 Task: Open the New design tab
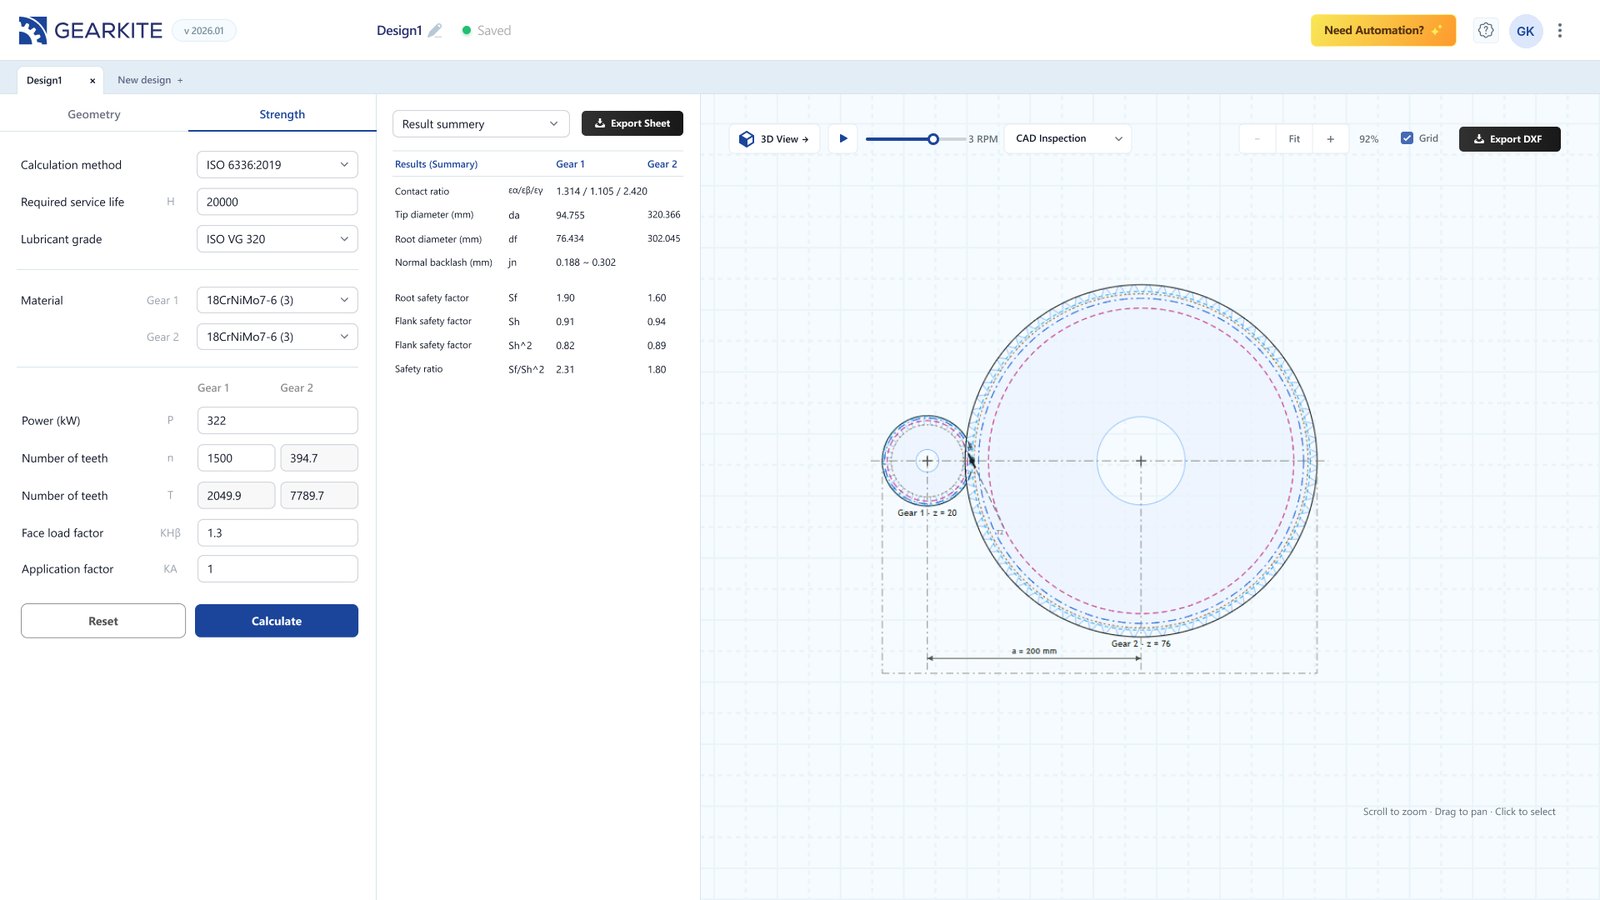pyautogui.click(x=150, y=80)
